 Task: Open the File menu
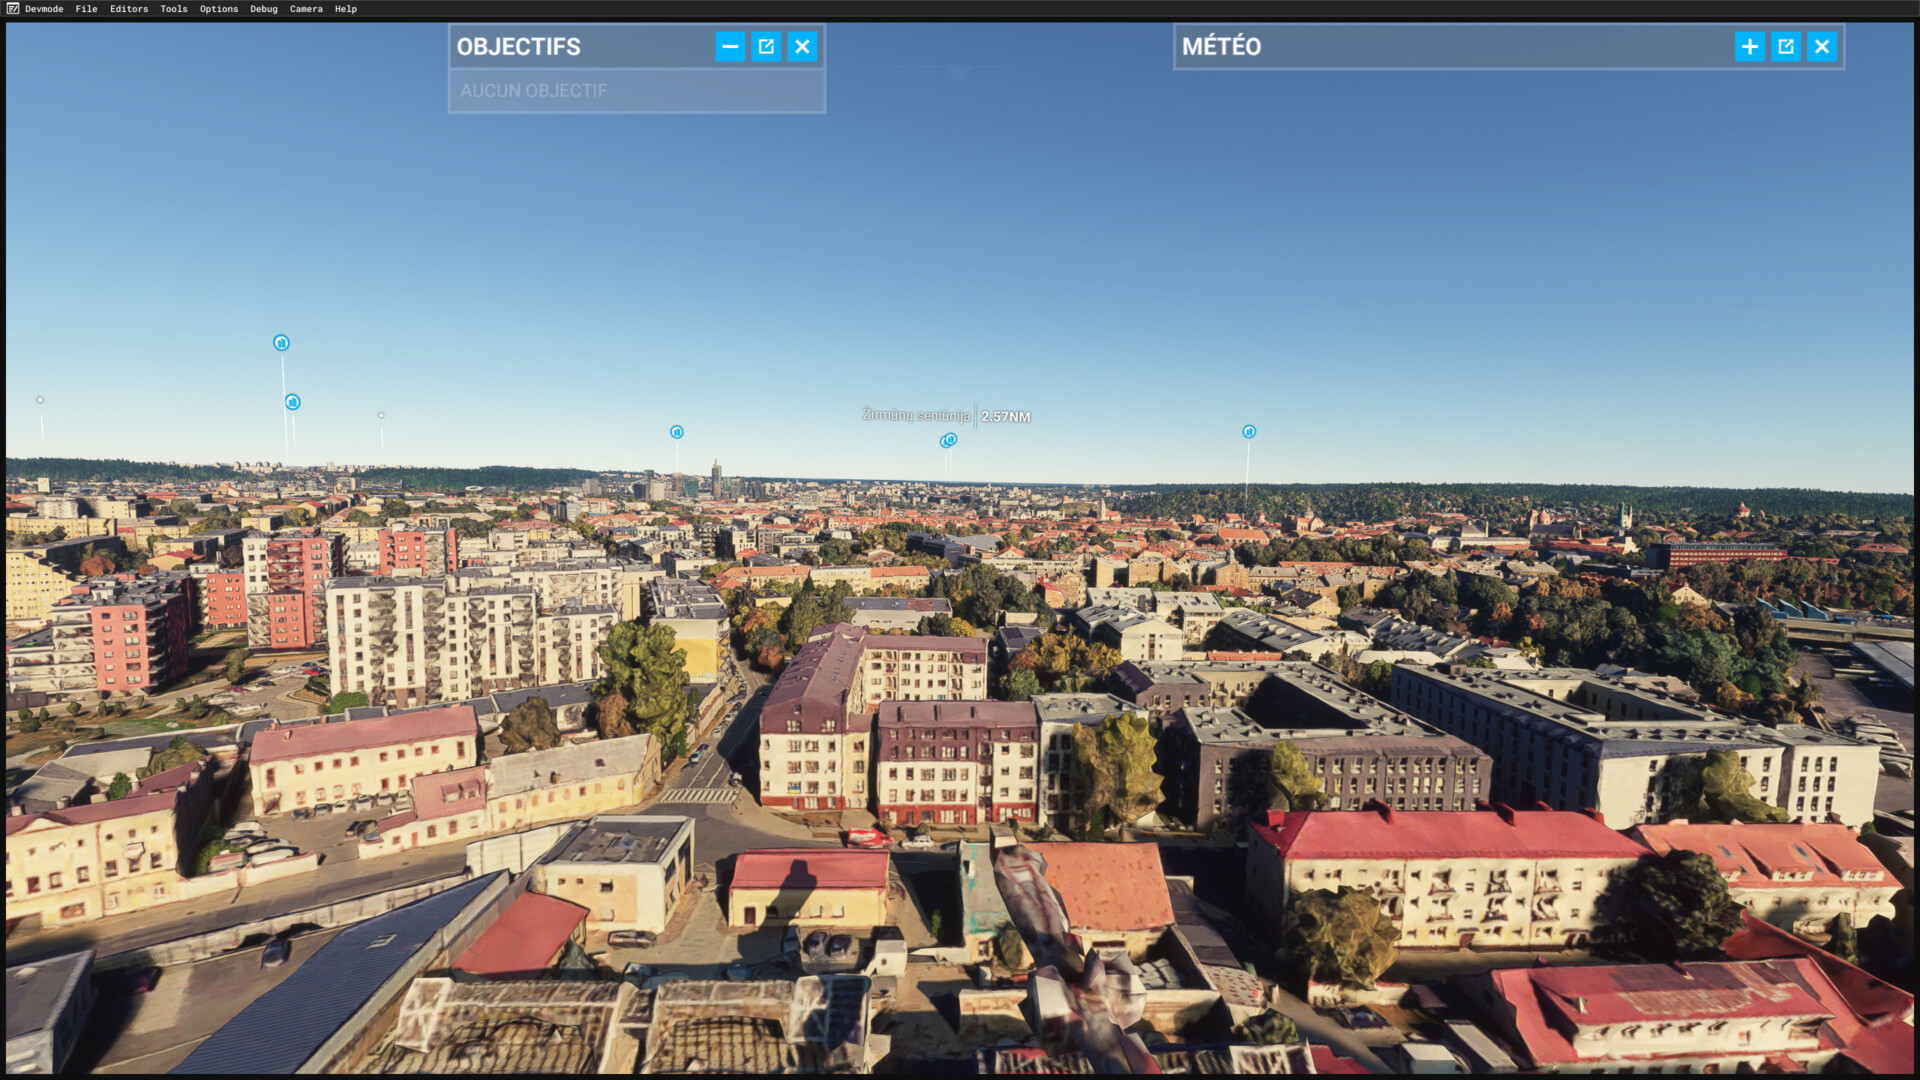click(86, 9)
